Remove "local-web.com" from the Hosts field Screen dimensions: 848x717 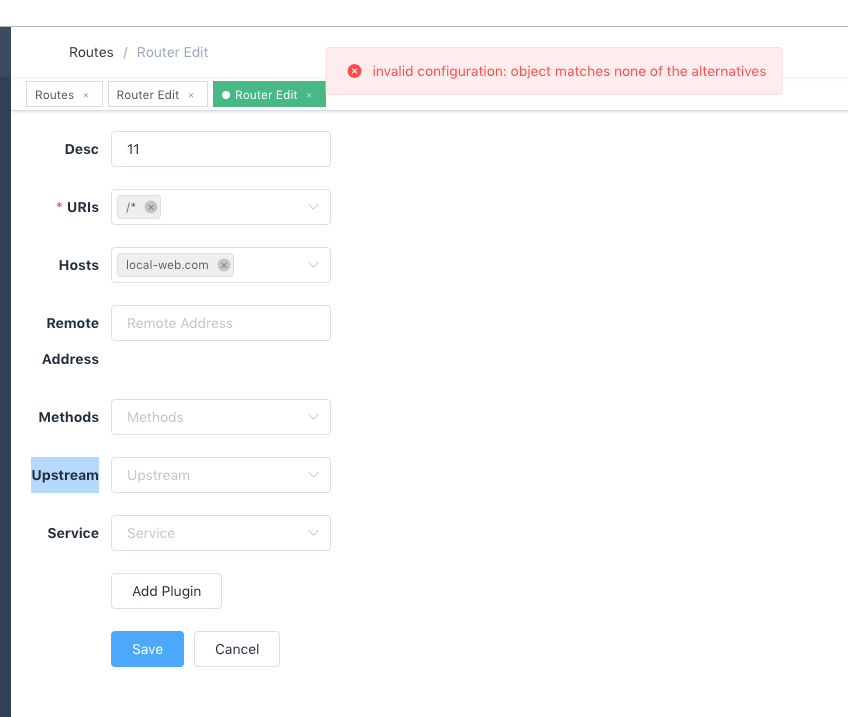(223, 264)
